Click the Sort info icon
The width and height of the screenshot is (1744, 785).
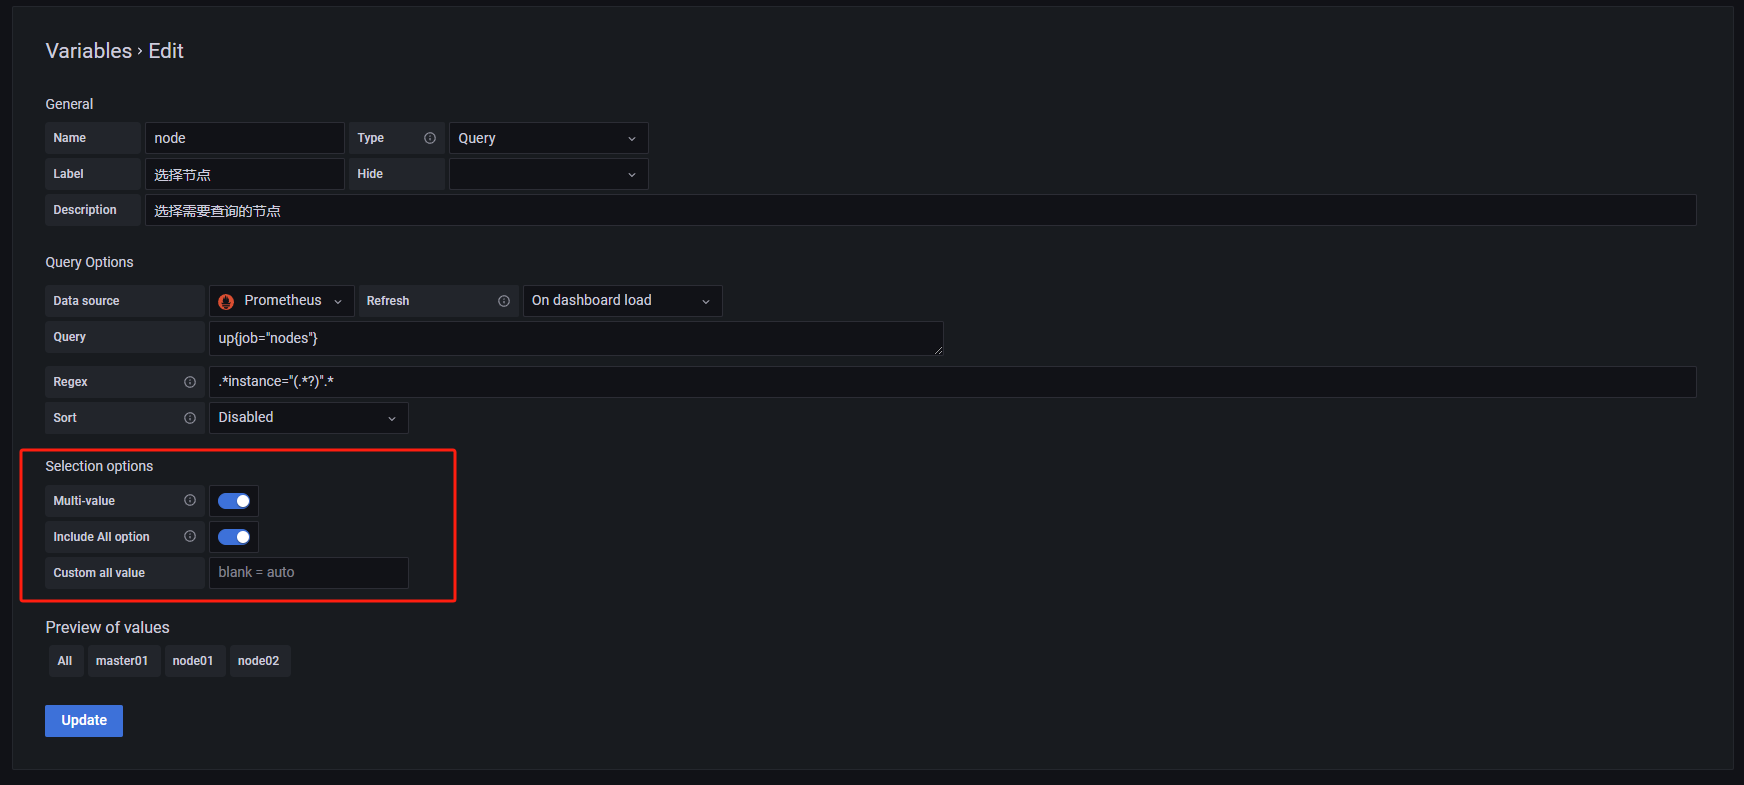[x=190, y=418]
